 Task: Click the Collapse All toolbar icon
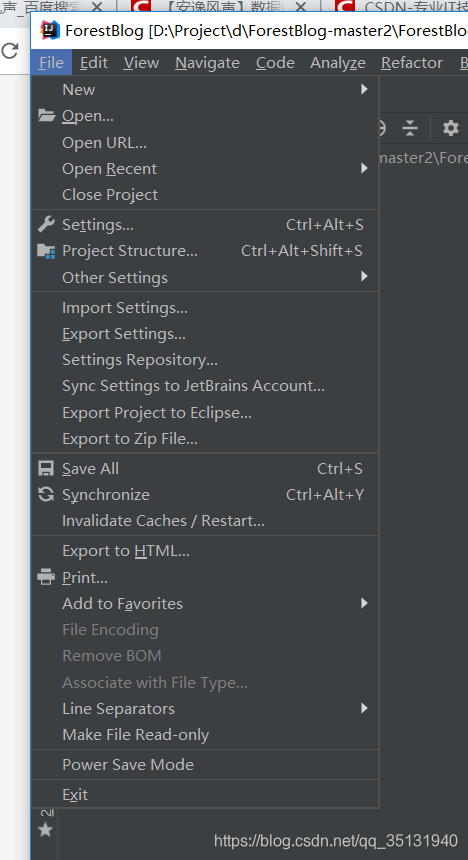410,128
